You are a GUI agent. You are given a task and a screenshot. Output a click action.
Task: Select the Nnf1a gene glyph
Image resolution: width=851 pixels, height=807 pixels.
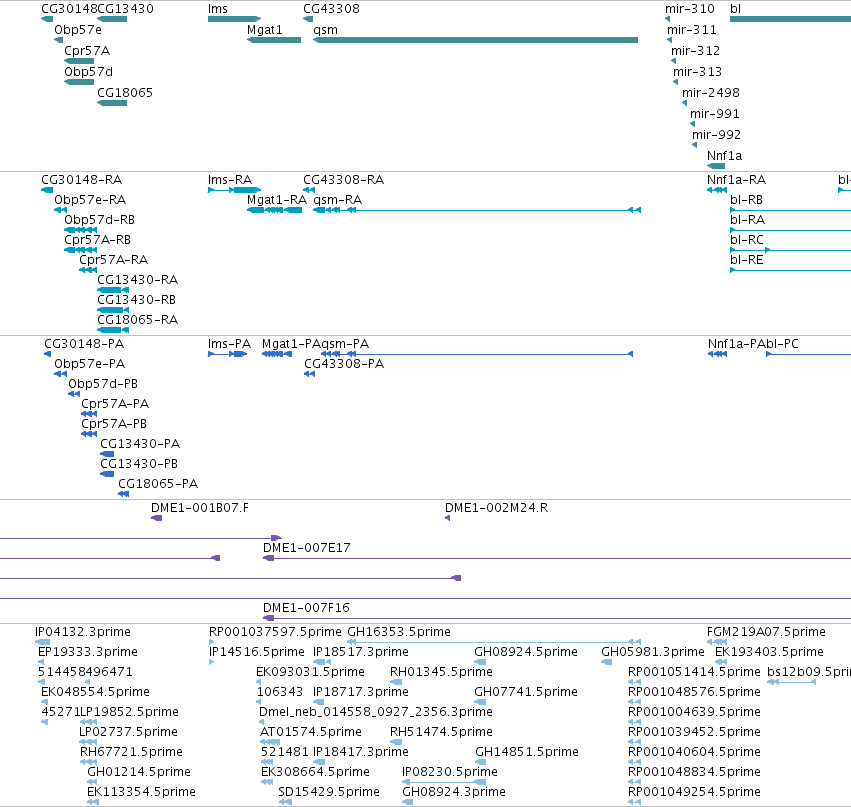point(716,166)
